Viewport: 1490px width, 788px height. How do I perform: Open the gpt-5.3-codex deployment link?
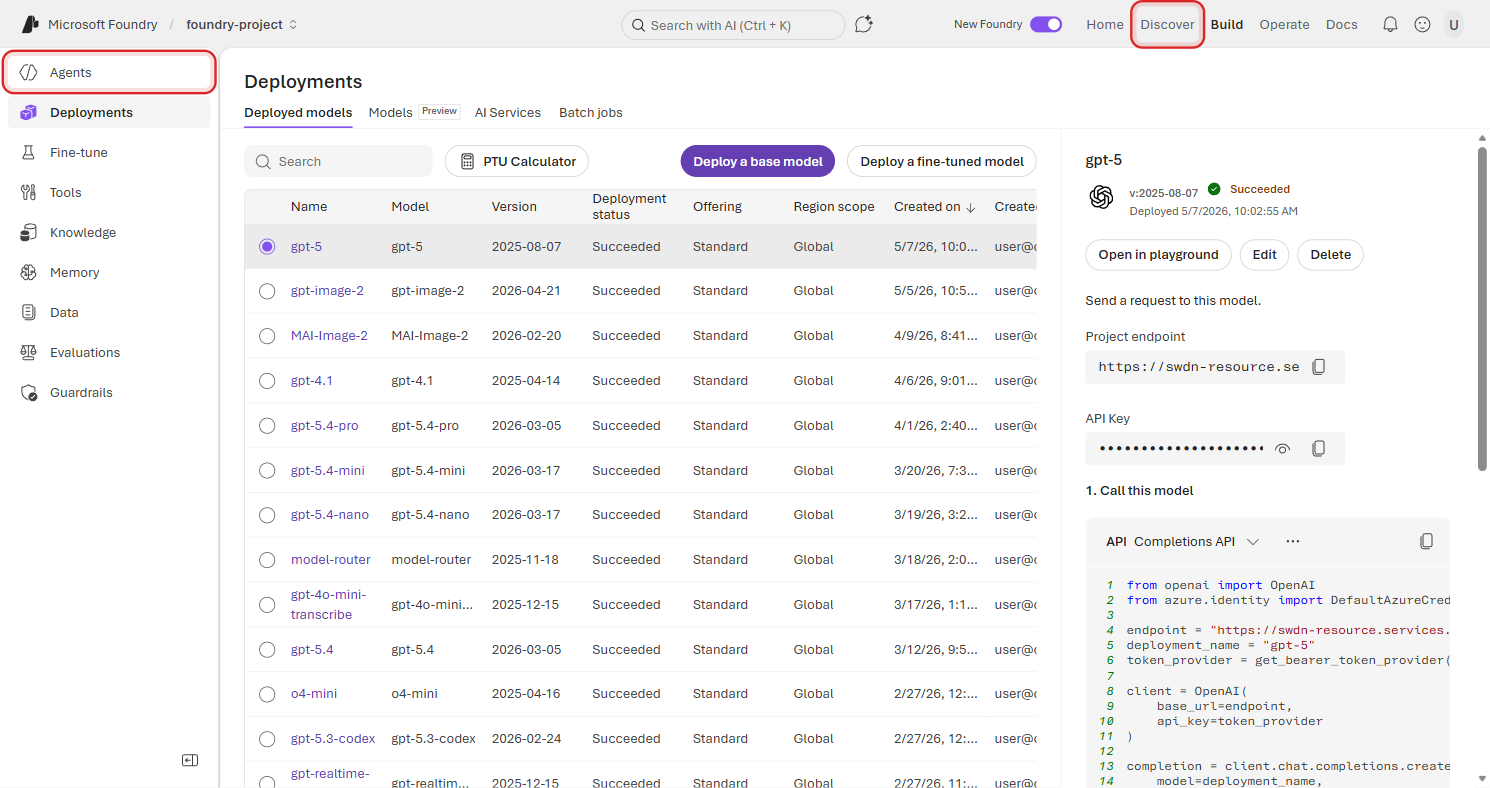click(x=333, y=739)
